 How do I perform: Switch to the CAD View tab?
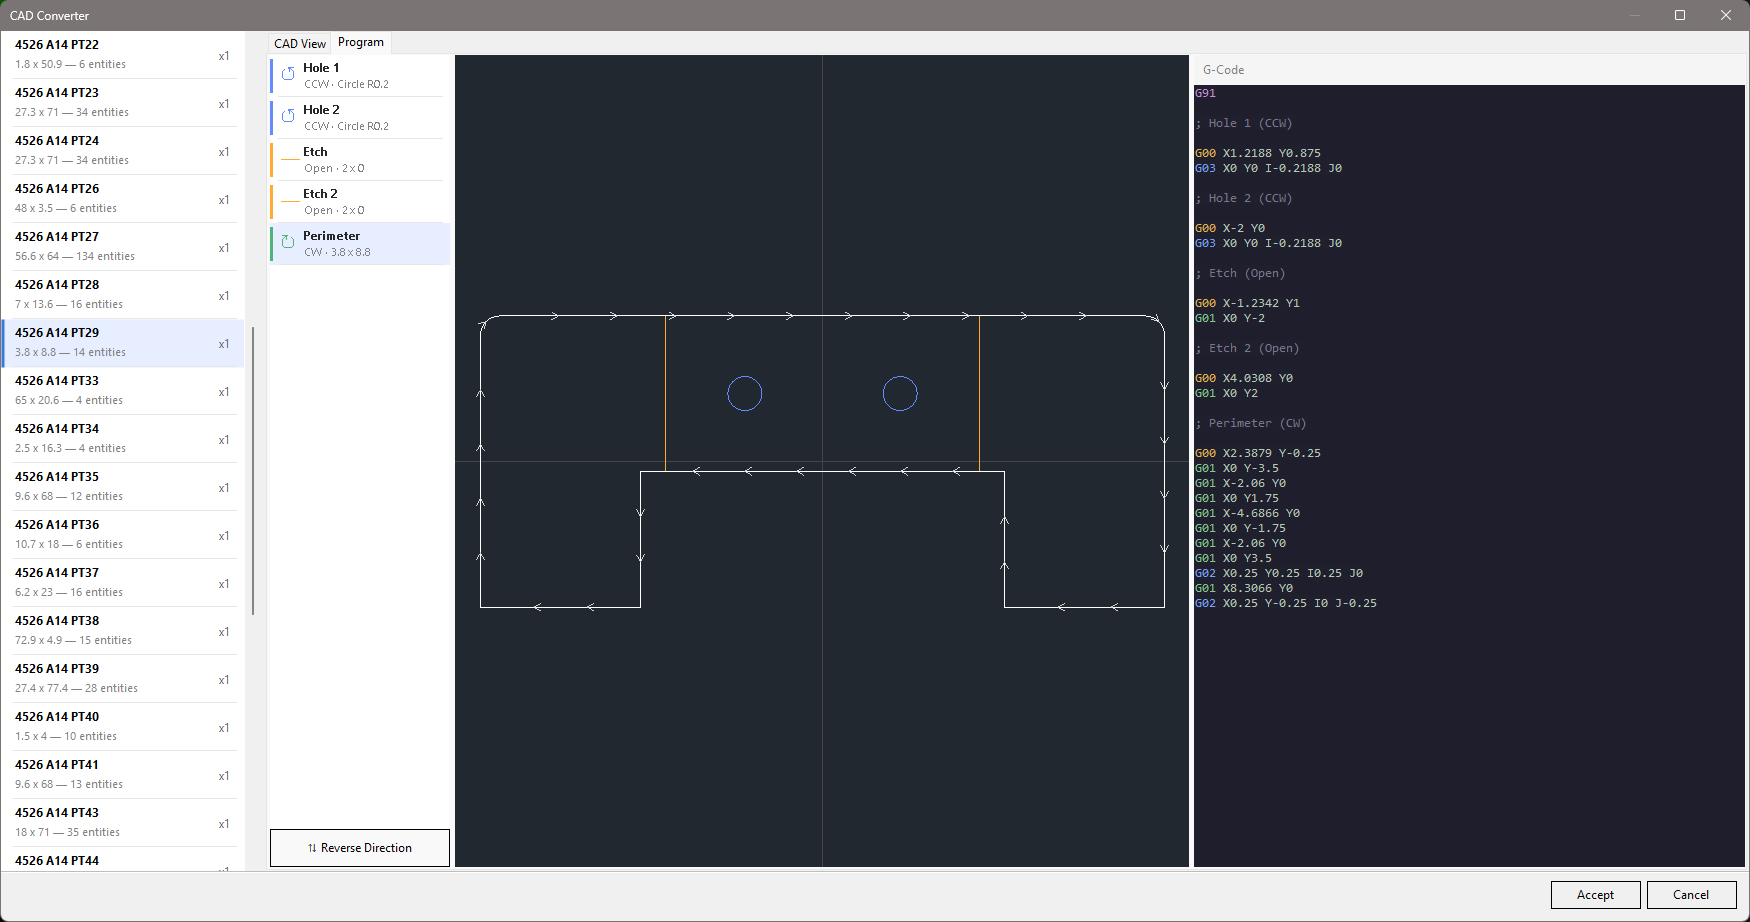click(x=299, y=43)
